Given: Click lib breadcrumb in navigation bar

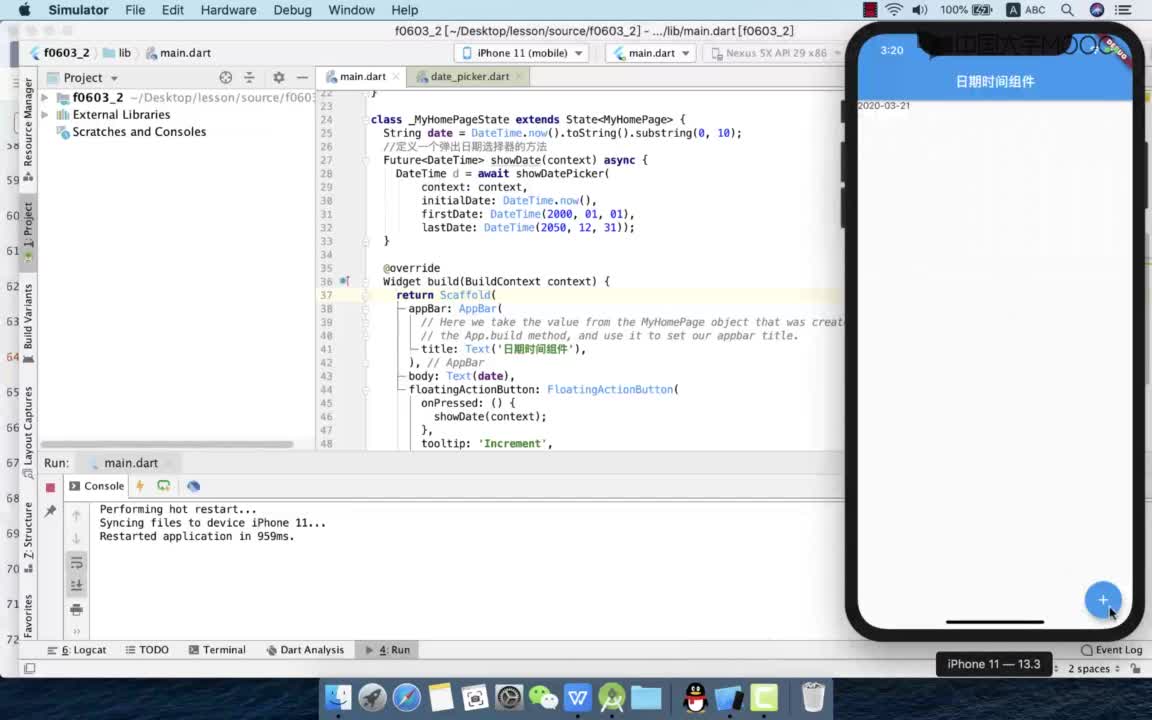Looking at the screenshot, I should (118, 53).
